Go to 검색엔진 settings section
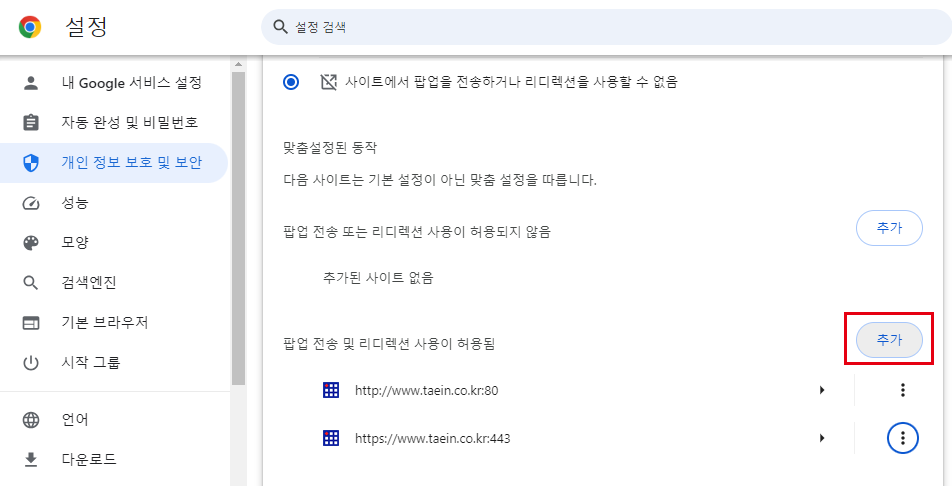Image resolution: width=952 pixels, height=486 pixels. (x=88, y=283)
